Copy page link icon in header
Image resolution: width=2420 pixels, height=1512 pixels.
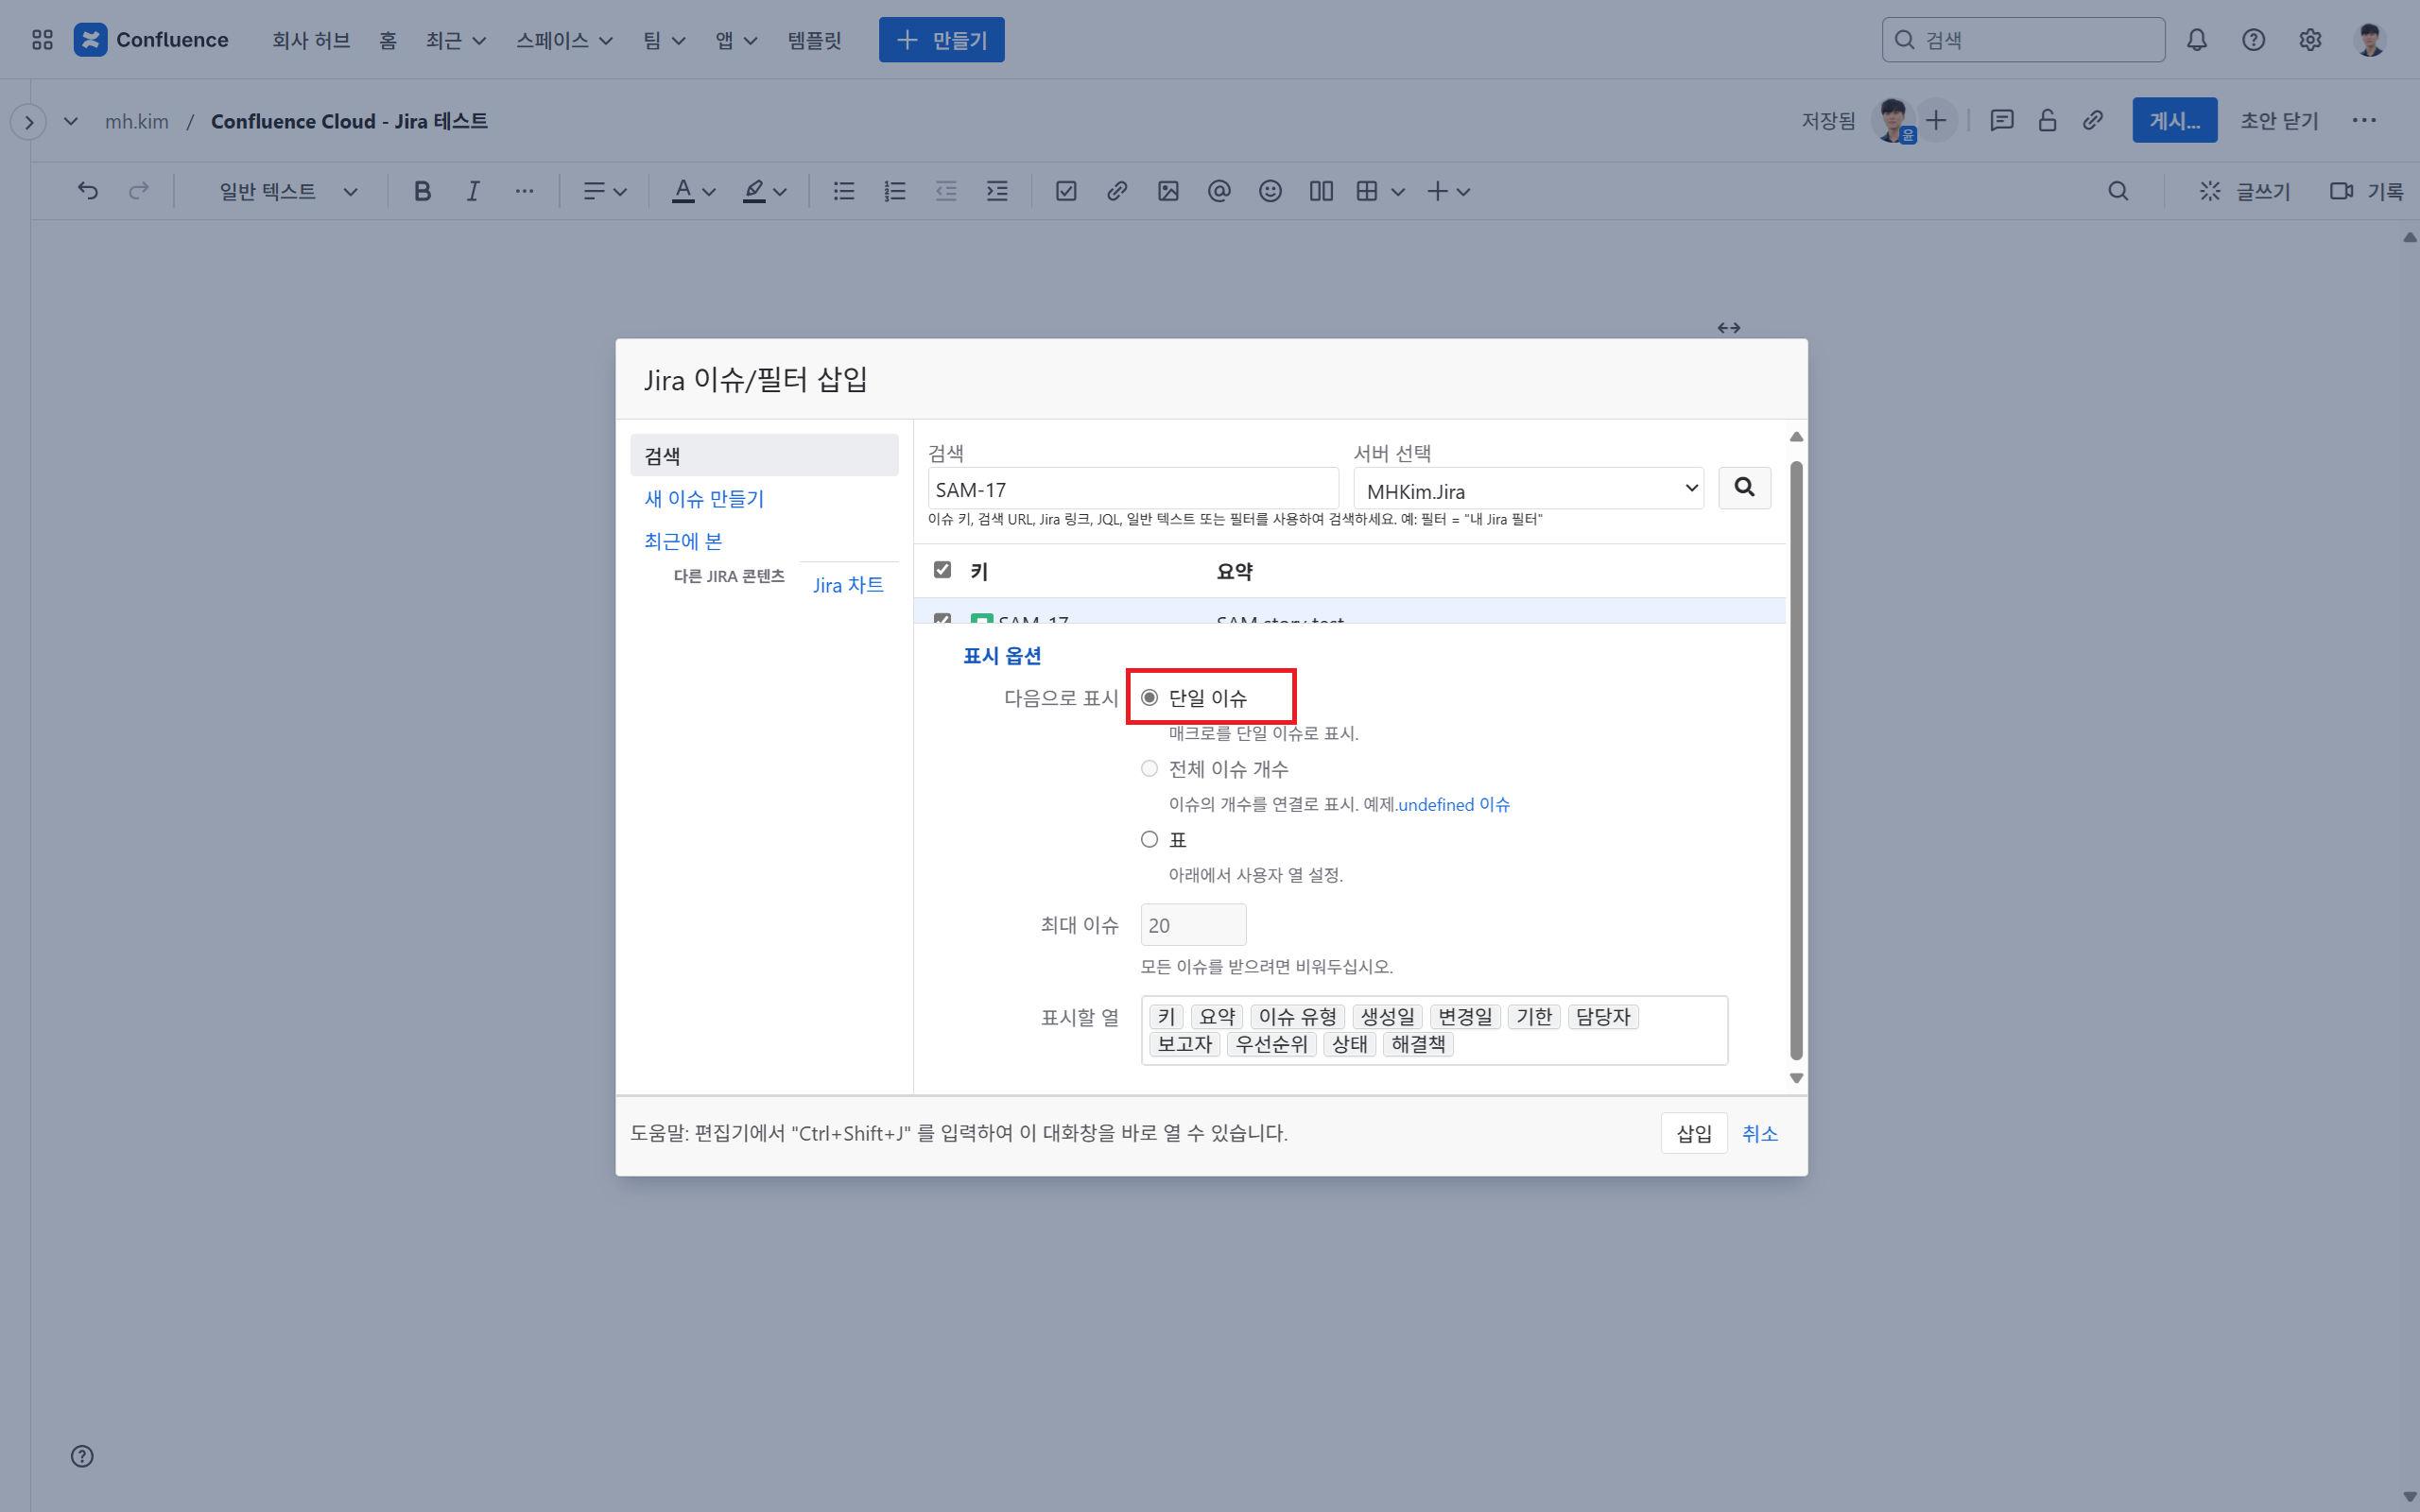(x=2093, y=121)
